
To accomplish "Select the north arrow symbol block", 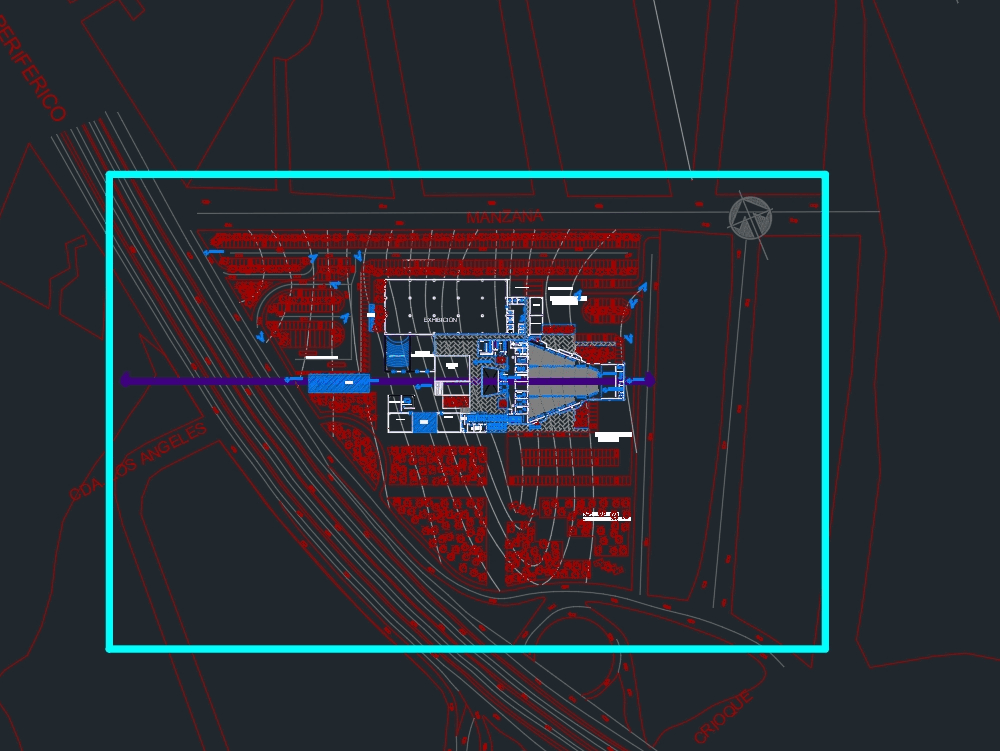I will coord(750,216).
